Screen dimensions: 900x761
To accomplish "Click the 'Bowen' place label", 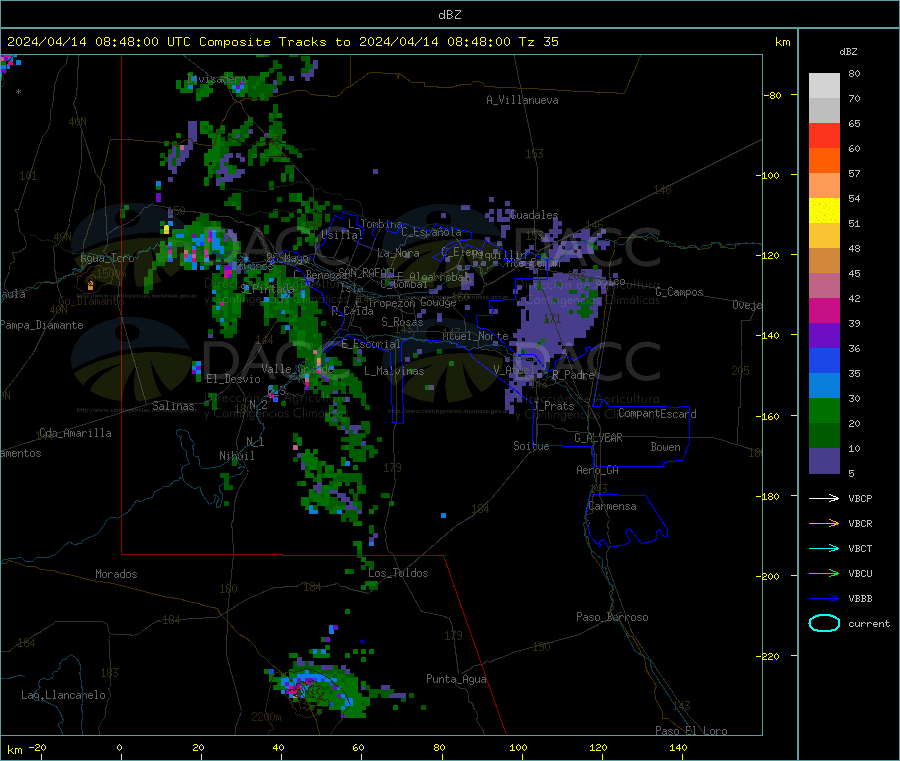I will pyautogui.click(x=665, y=447).
